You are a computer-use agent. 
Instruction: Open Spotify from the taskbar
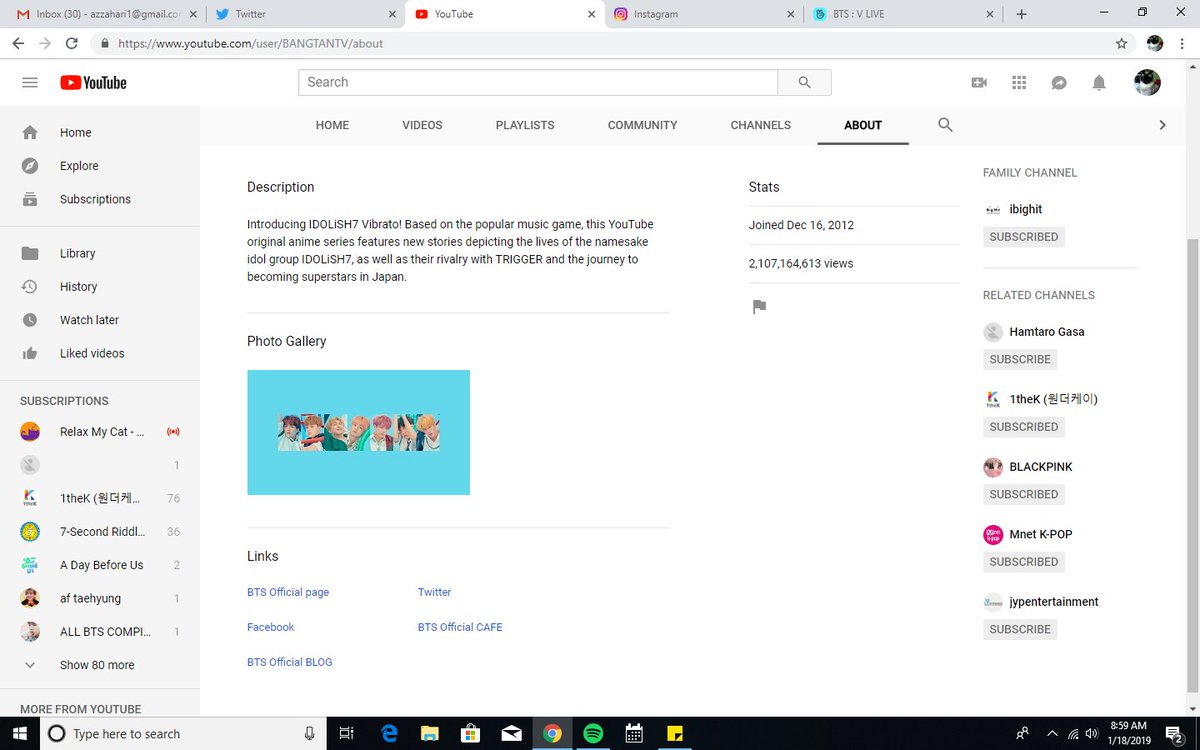tap(593, 733)
